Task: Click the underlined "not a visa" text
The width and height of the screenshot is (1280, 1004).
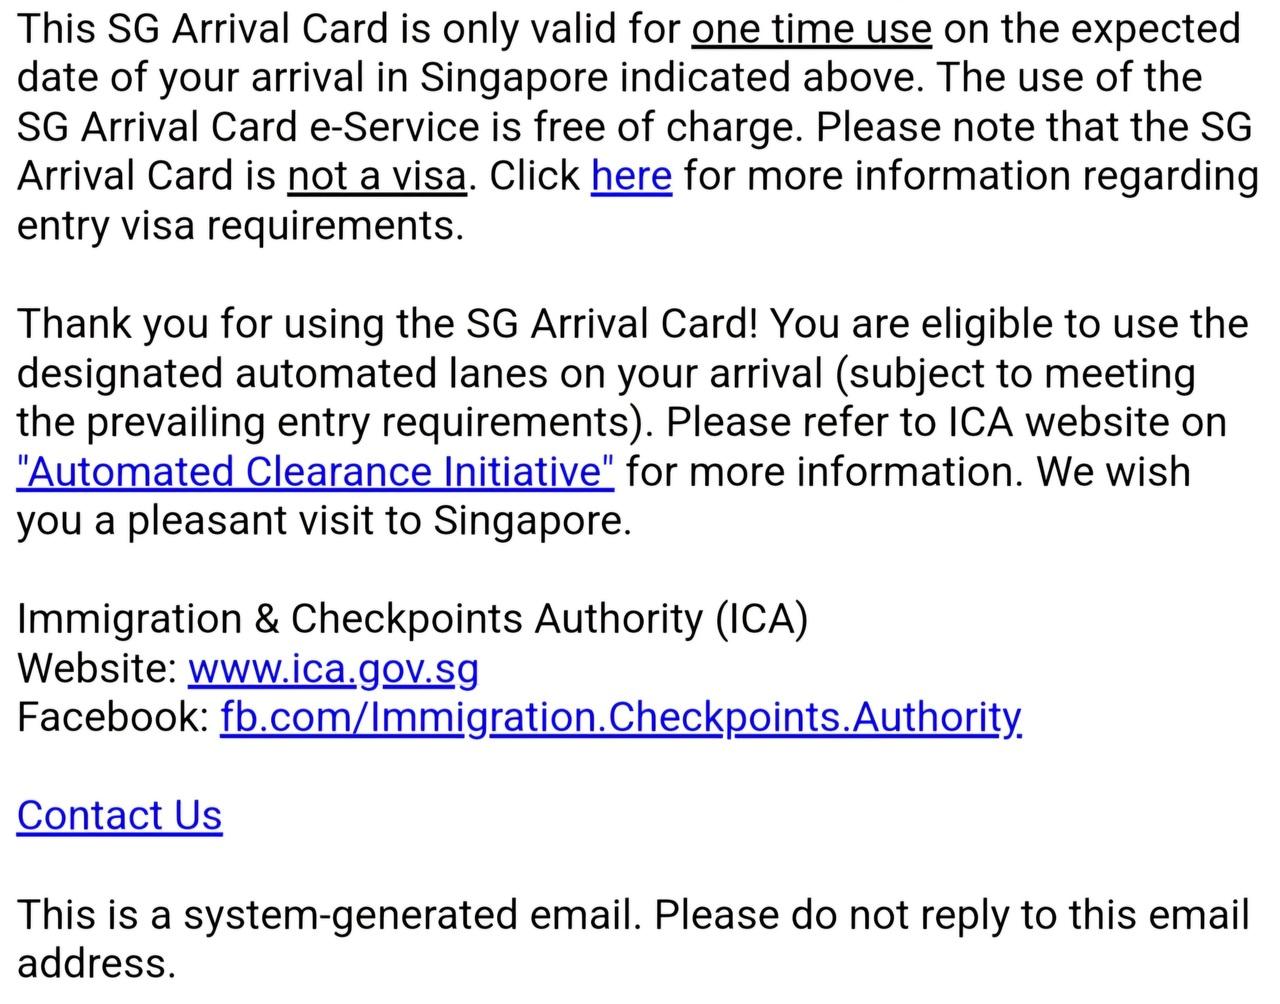Action: click(x=376, y=176)
